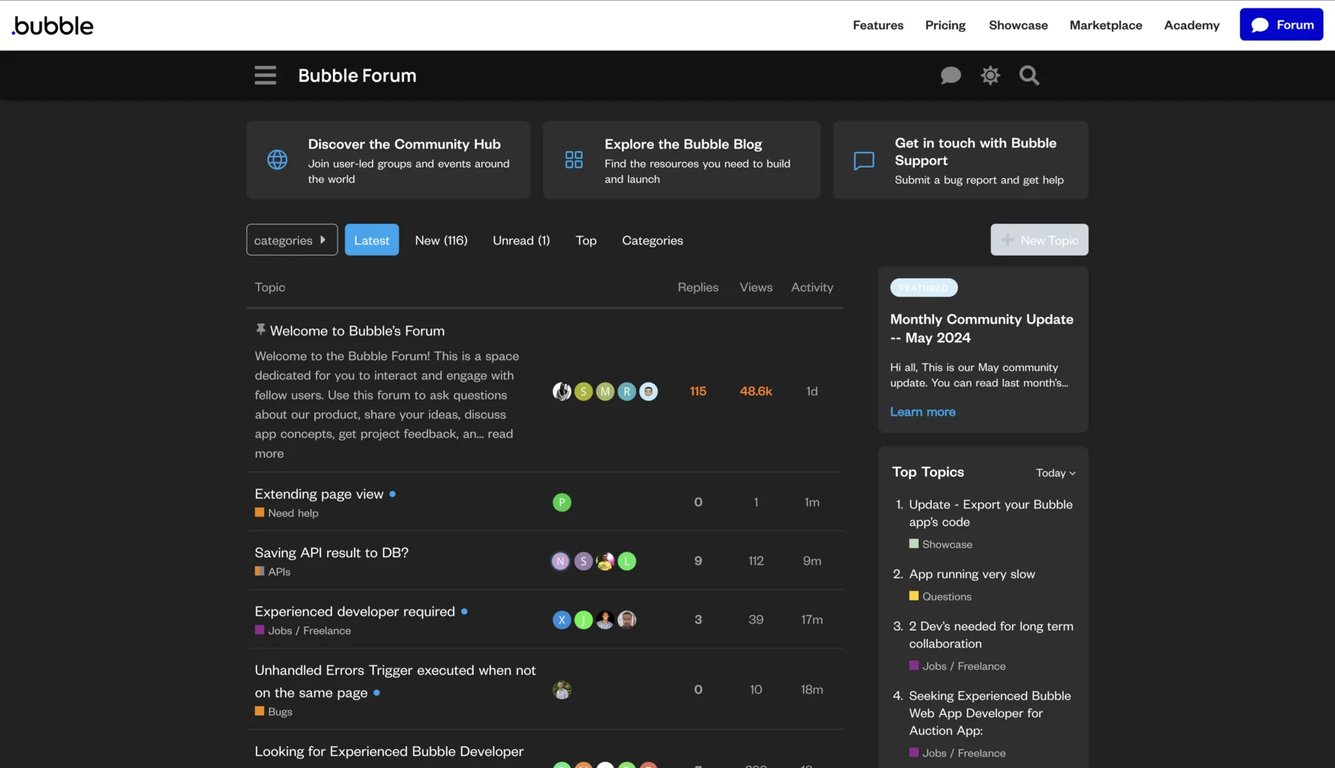Click avatar on Unhandled Errors Trigger row
This screenshot has width=1335, height=768.
click(562, 690)
